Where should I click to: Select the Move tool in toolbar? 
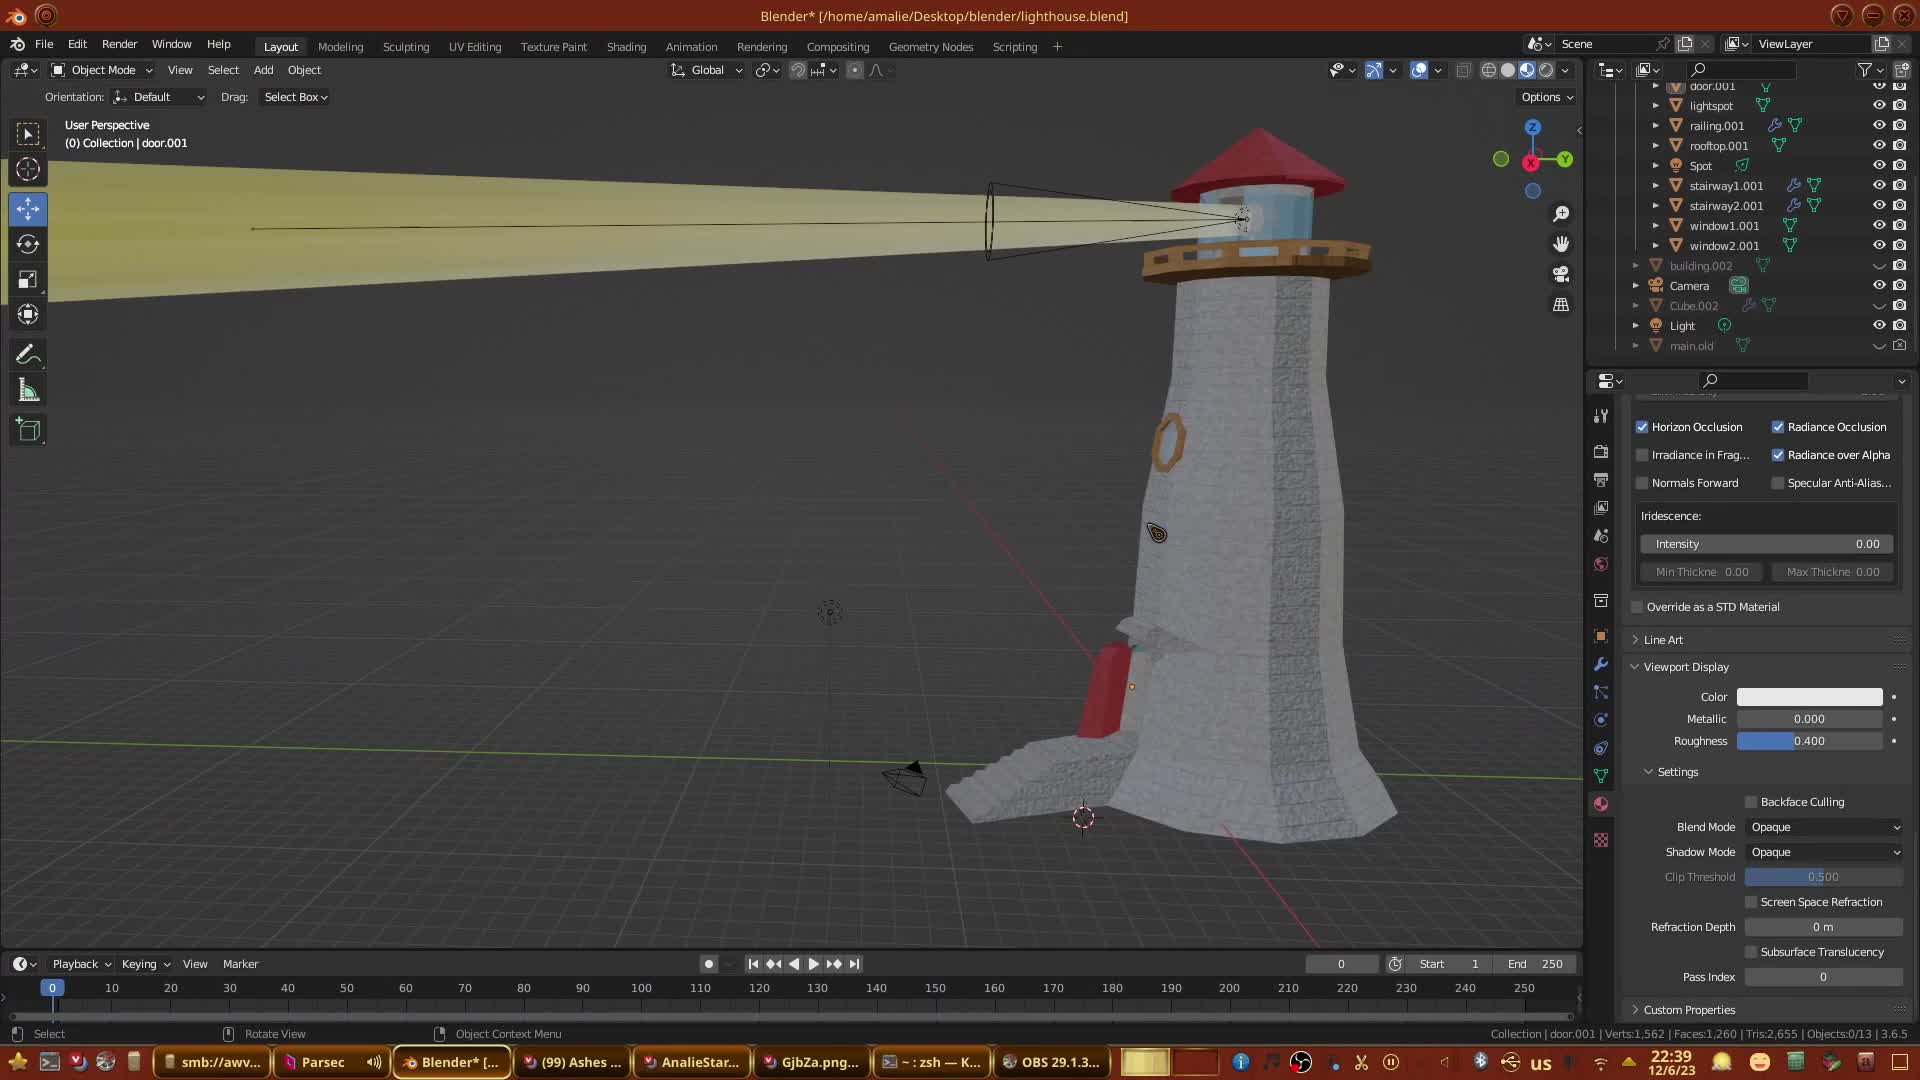[28, 209]
